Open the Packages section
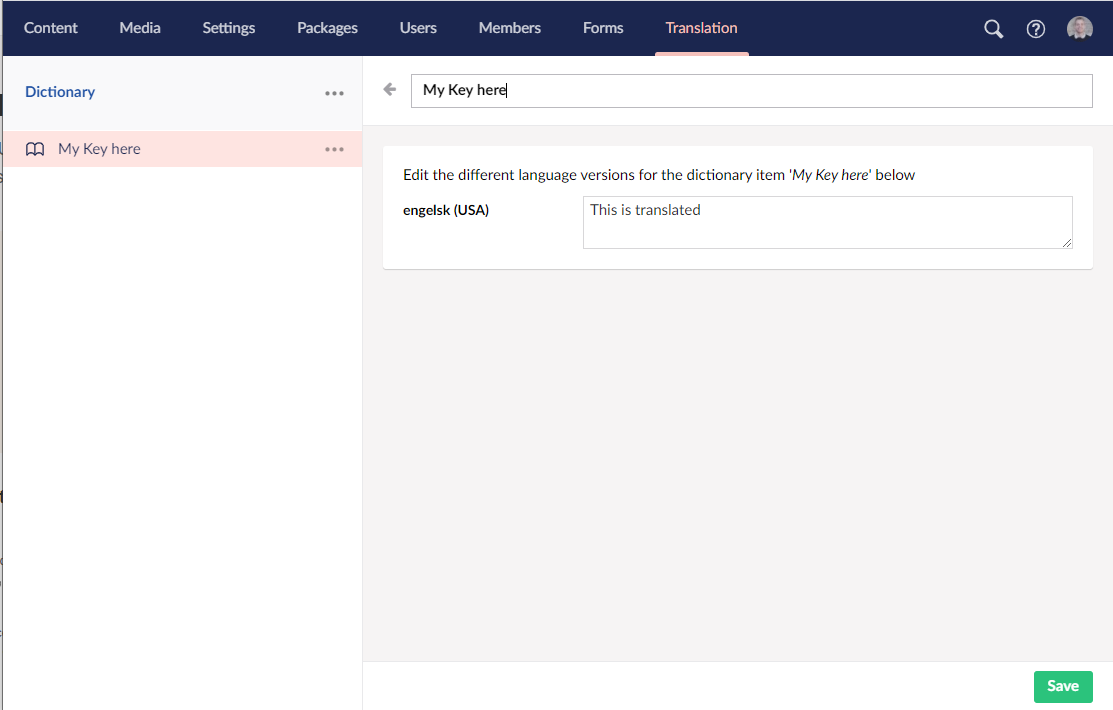This screenshot has height=710, width=1113. [x=327, y=28]
